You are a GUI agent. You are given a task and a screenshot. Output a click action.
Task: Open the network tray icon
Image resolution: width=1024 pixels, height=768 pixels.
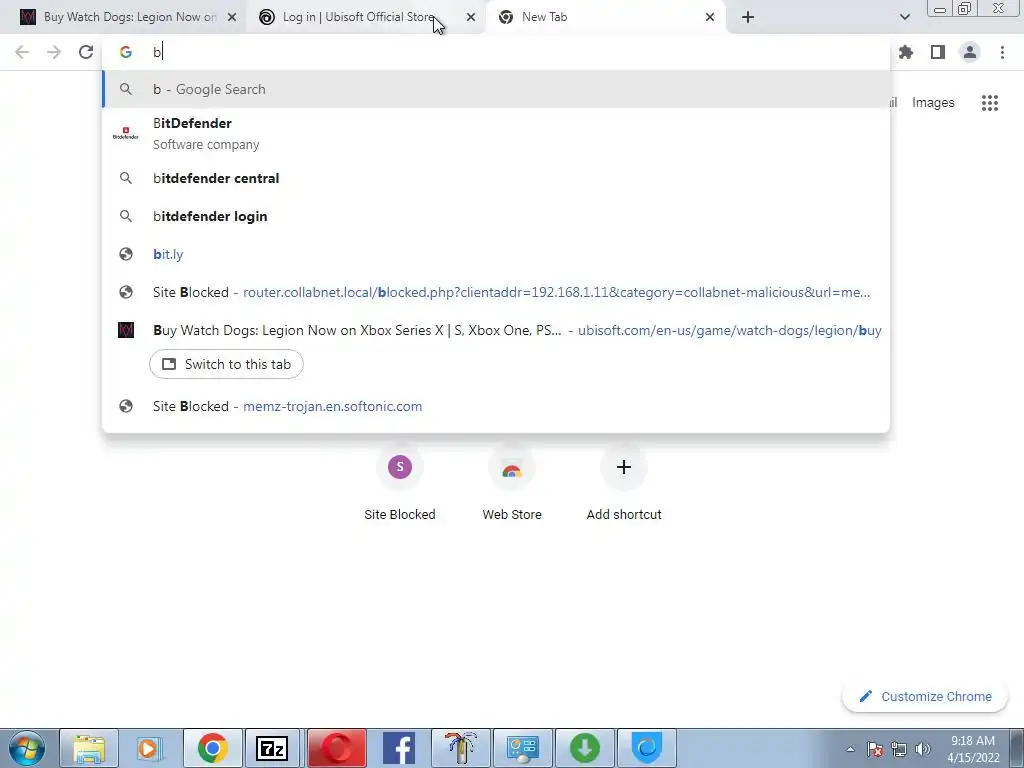pyautogui.click(x=899, y=749)
